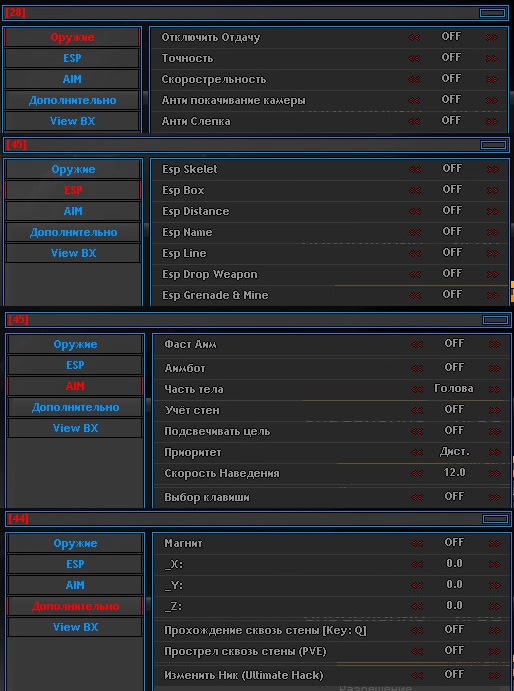
Task: Click the Выбор клавиши row label
Action: point(207,497)
